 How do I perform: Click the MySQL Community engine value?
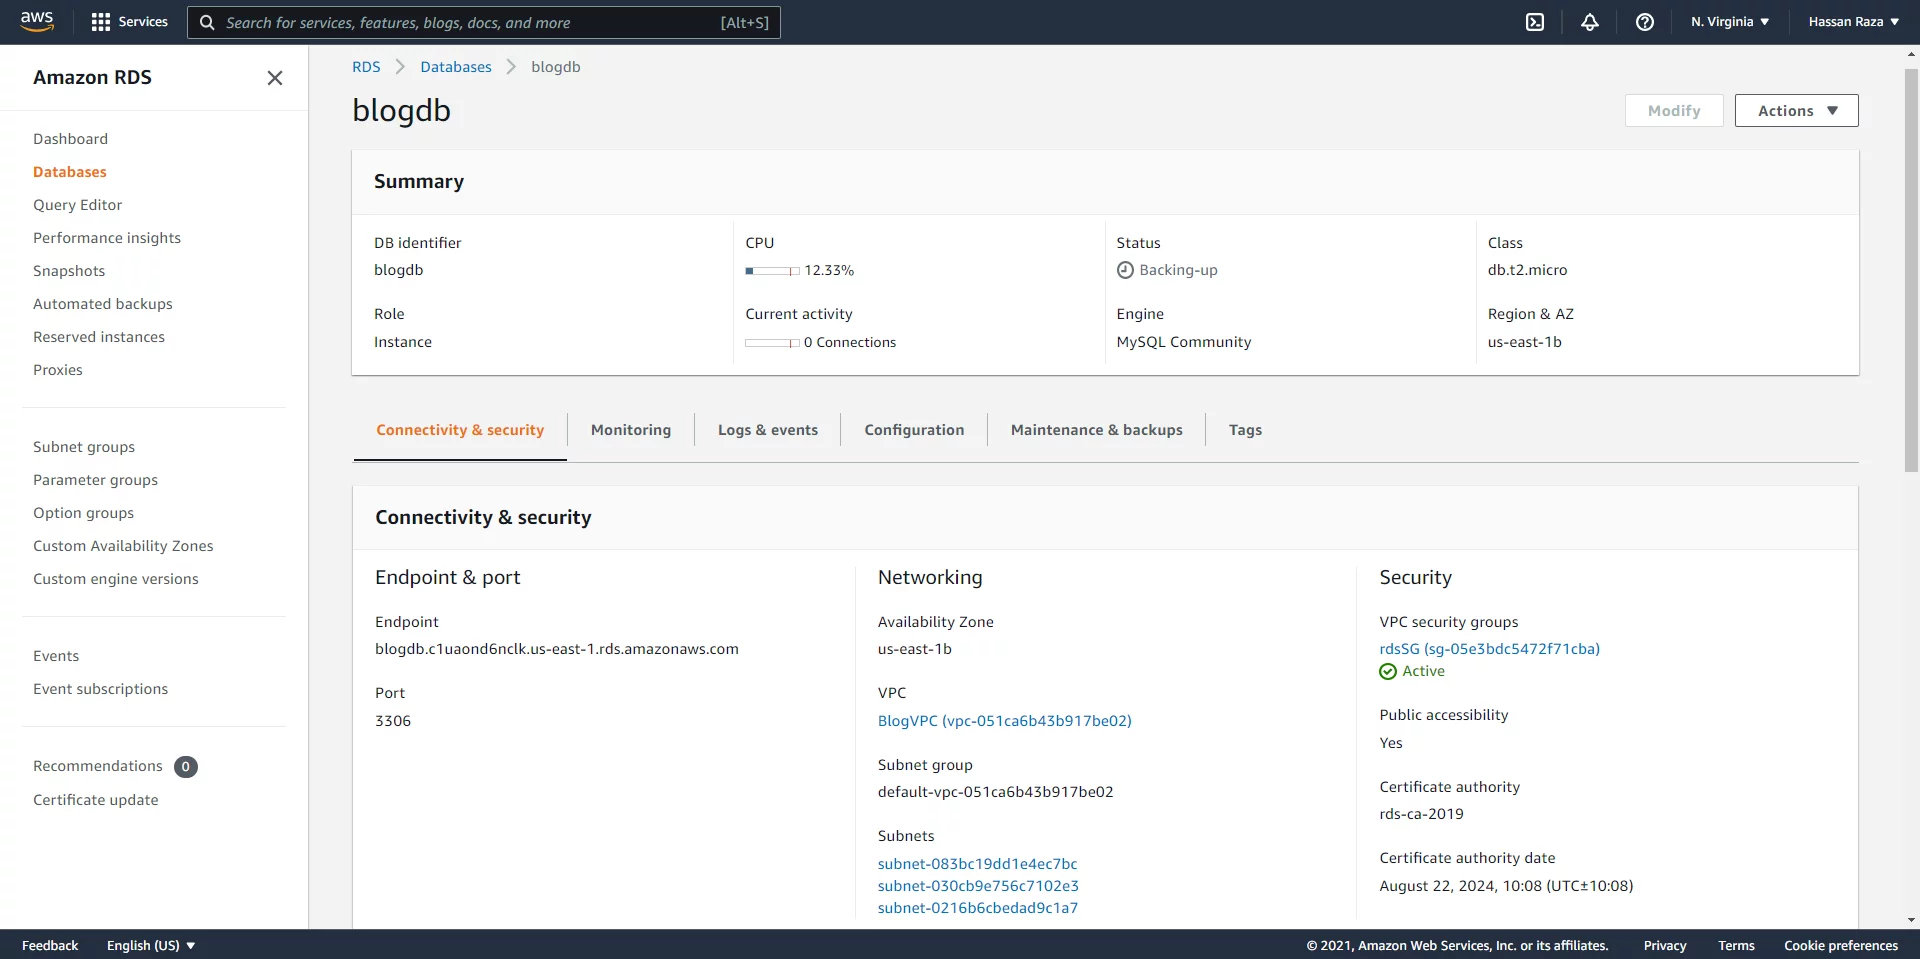(1184, 342)
